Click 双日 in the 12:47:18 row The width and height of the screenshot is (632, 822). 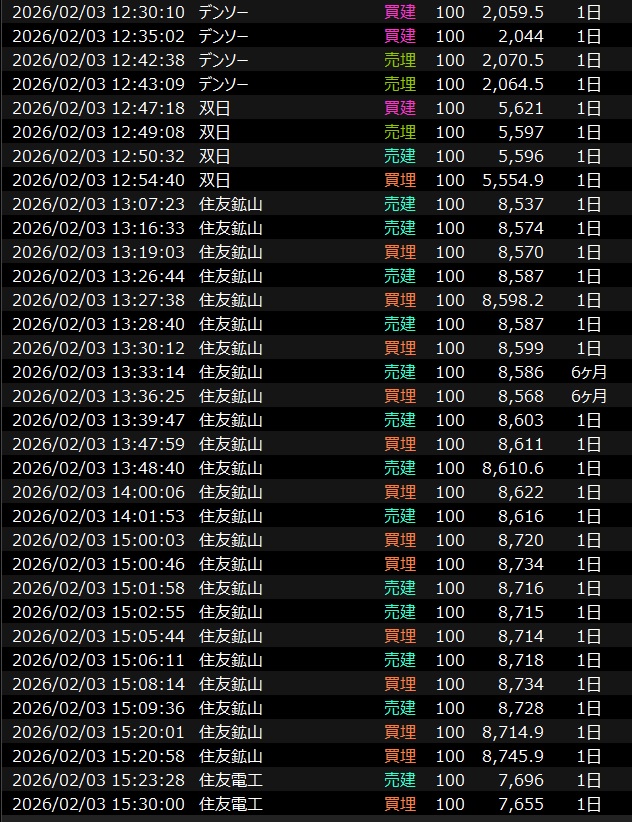(214, 108)
